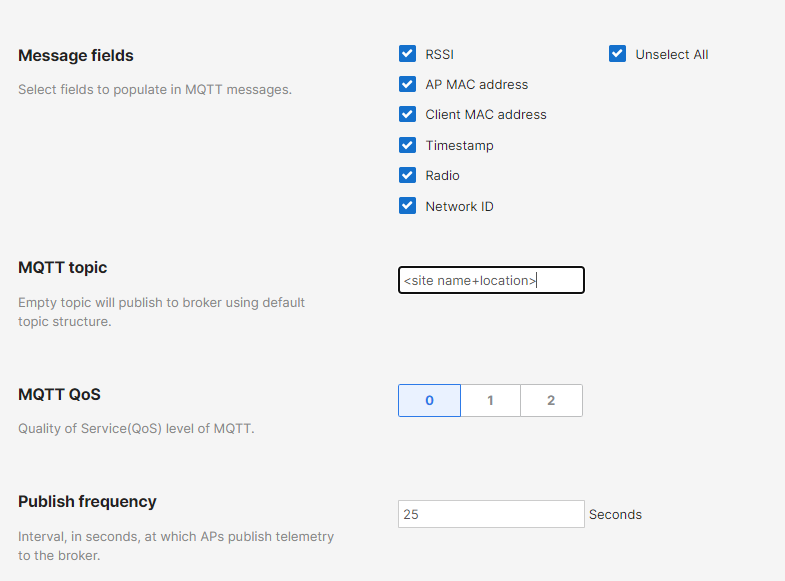The image size is (785, 581).
Task: Set MQTT QoS to level 2
Action: pyautogui.click(x=551, y=400)
